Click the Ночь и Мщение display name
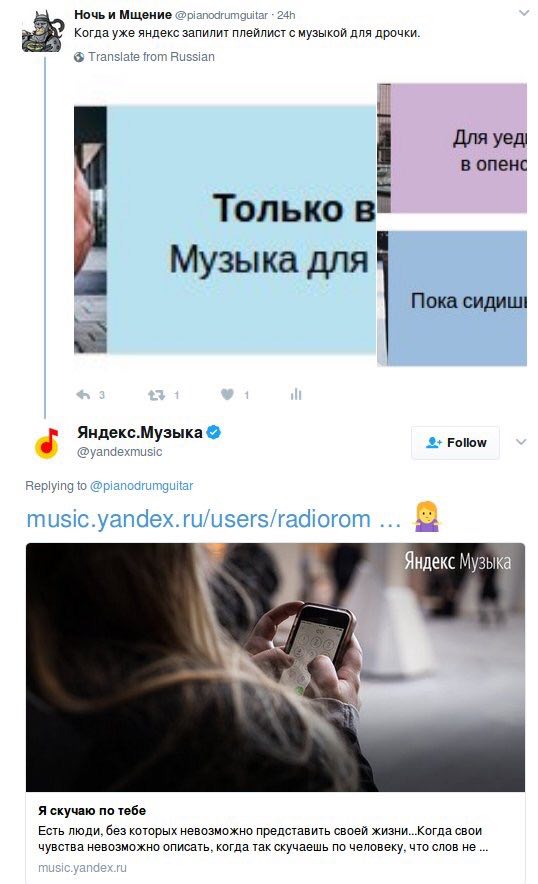The image size is (538, 884). pos(123,15)
